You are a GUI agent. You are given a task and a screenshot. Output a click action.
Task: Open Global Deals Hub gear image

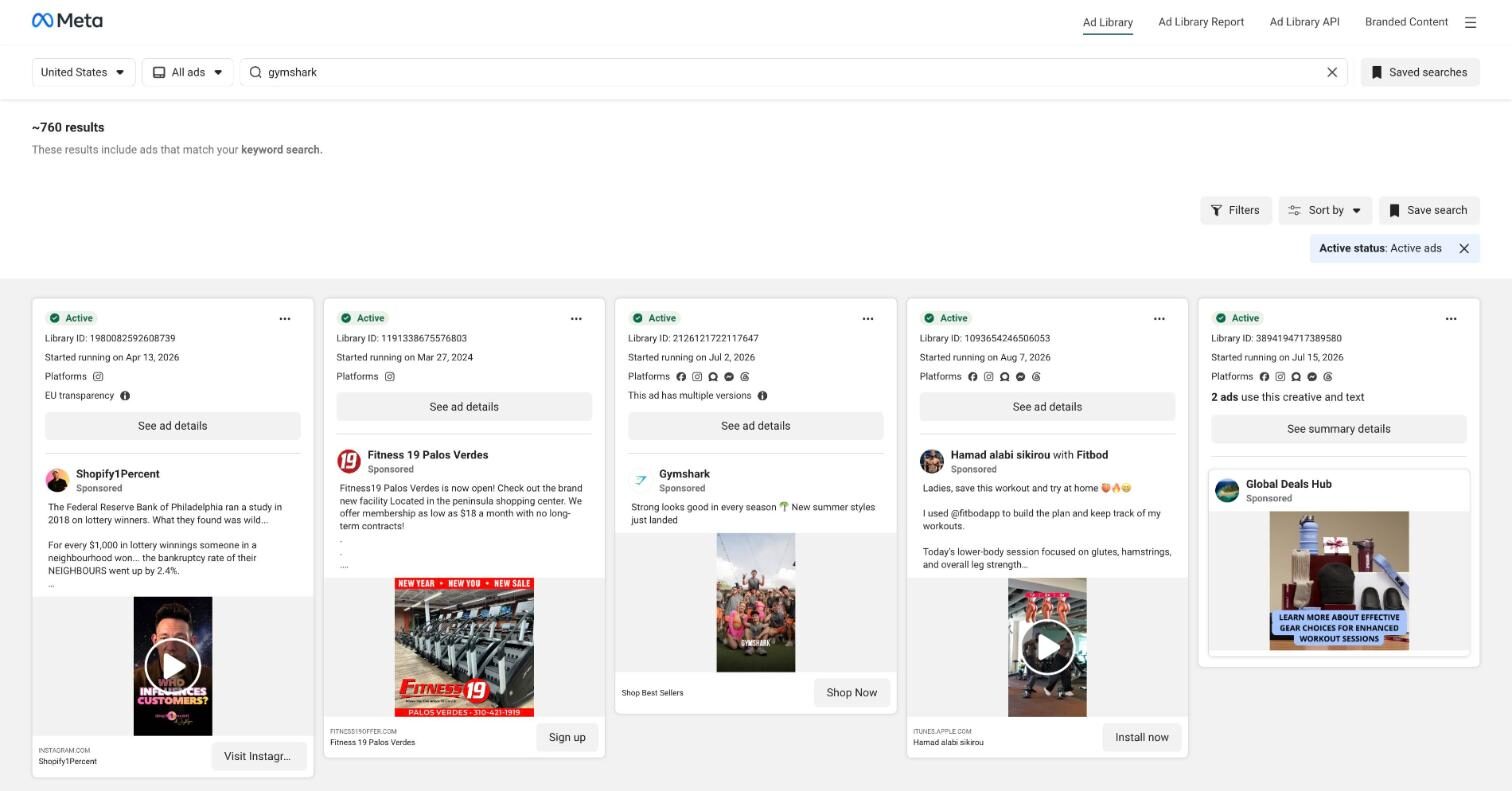(1339, 581)
